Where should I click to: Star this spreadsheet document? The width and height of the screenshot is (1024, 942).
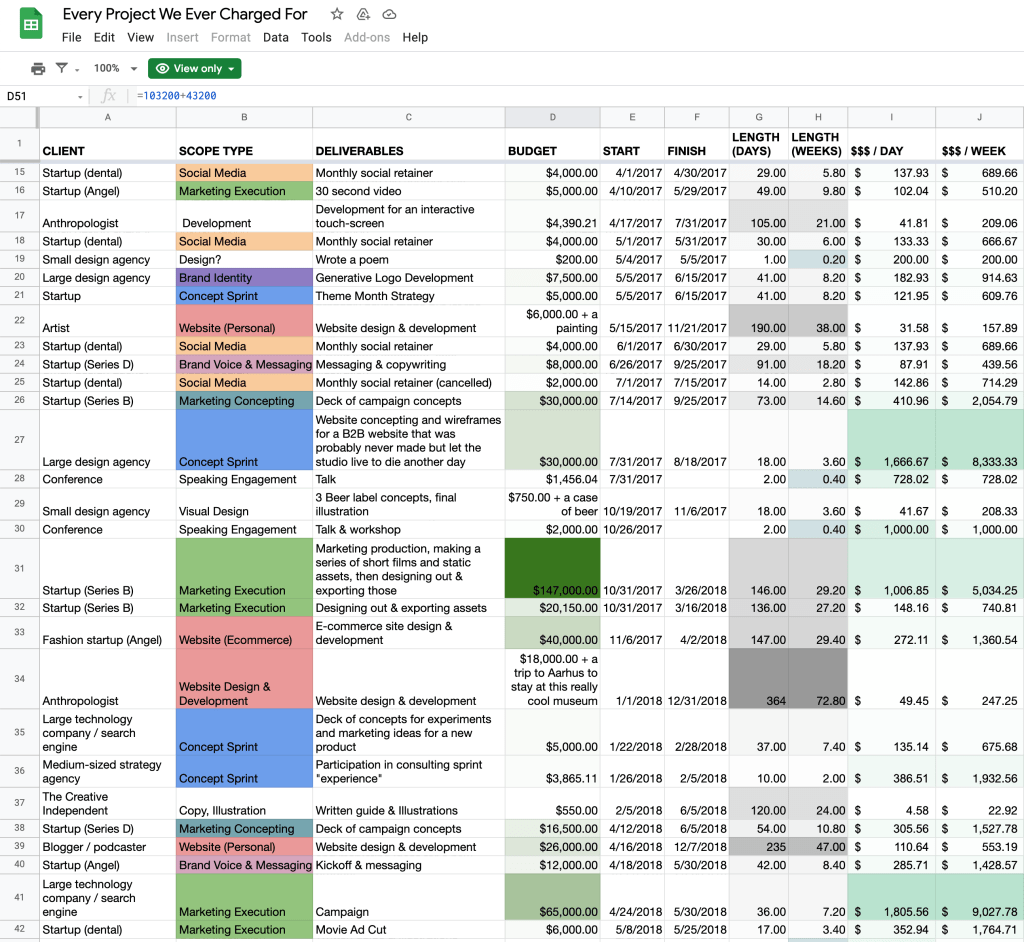pos(337,15)
